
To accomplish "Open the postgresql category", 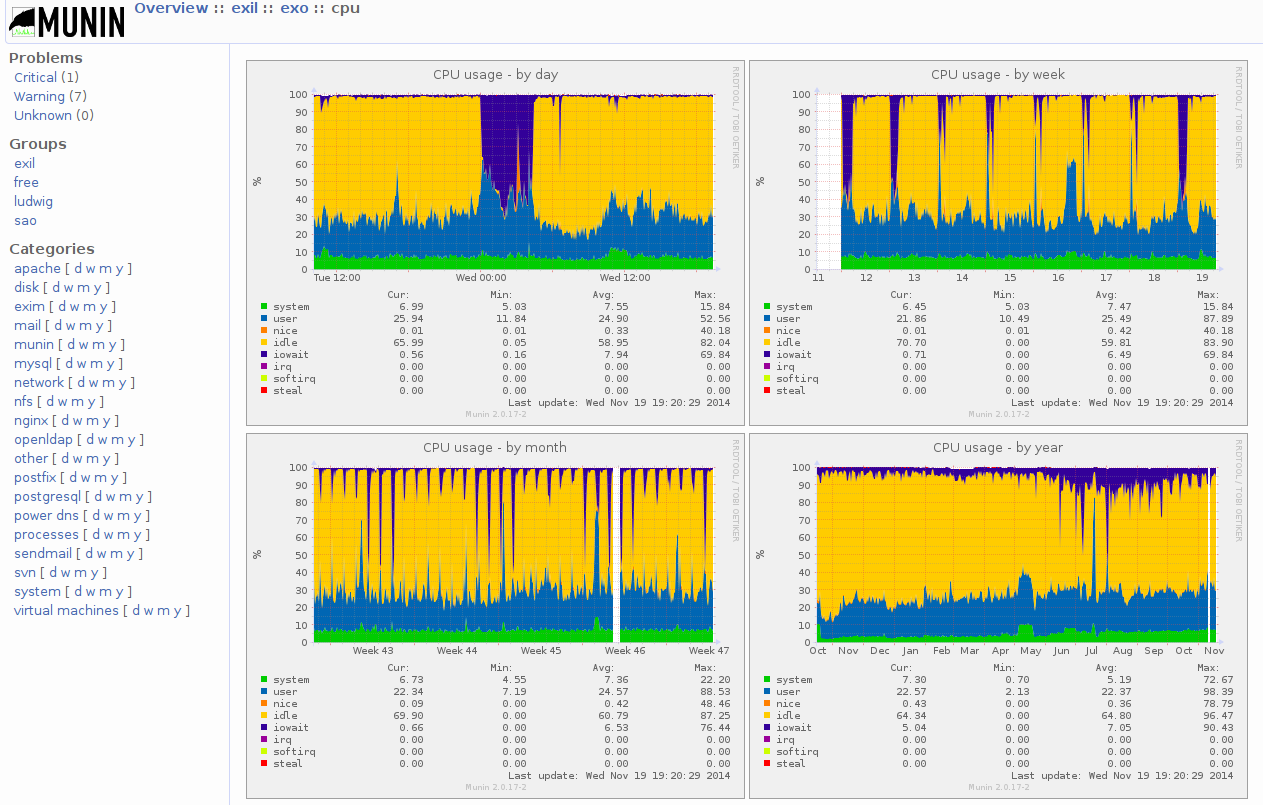I will coord(47,496).
